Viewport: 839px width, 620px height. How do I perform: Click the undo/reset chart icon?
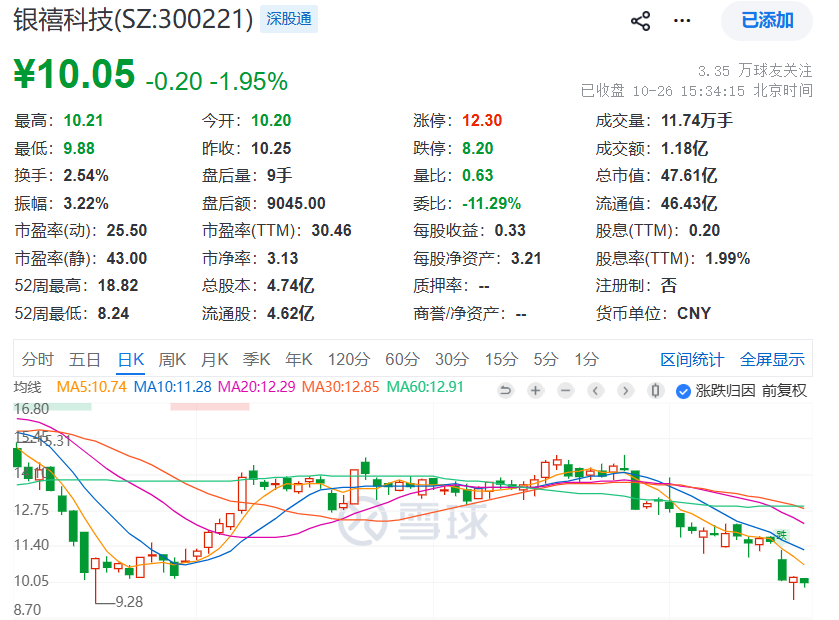coord(505,391)
